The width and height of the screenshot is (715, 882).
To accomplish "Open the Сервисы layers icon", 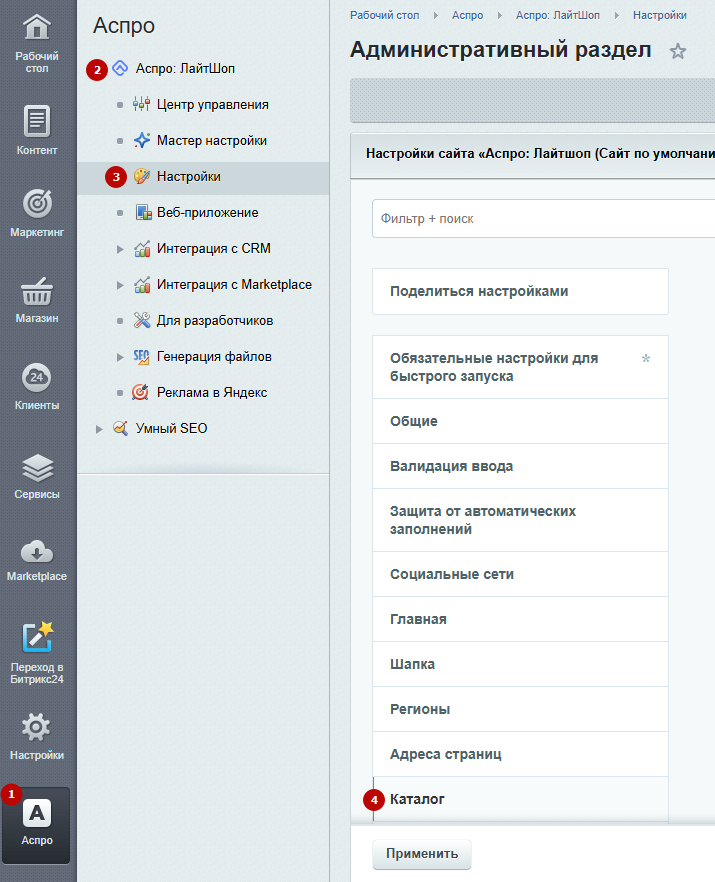I will pyautogui.click(x=37, y=467).
